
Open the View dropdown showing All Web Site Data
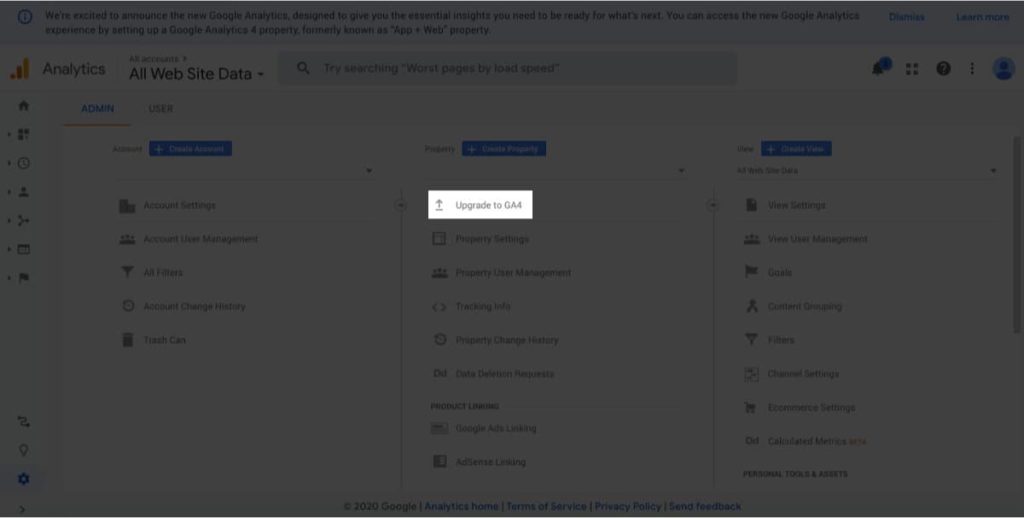867,170
